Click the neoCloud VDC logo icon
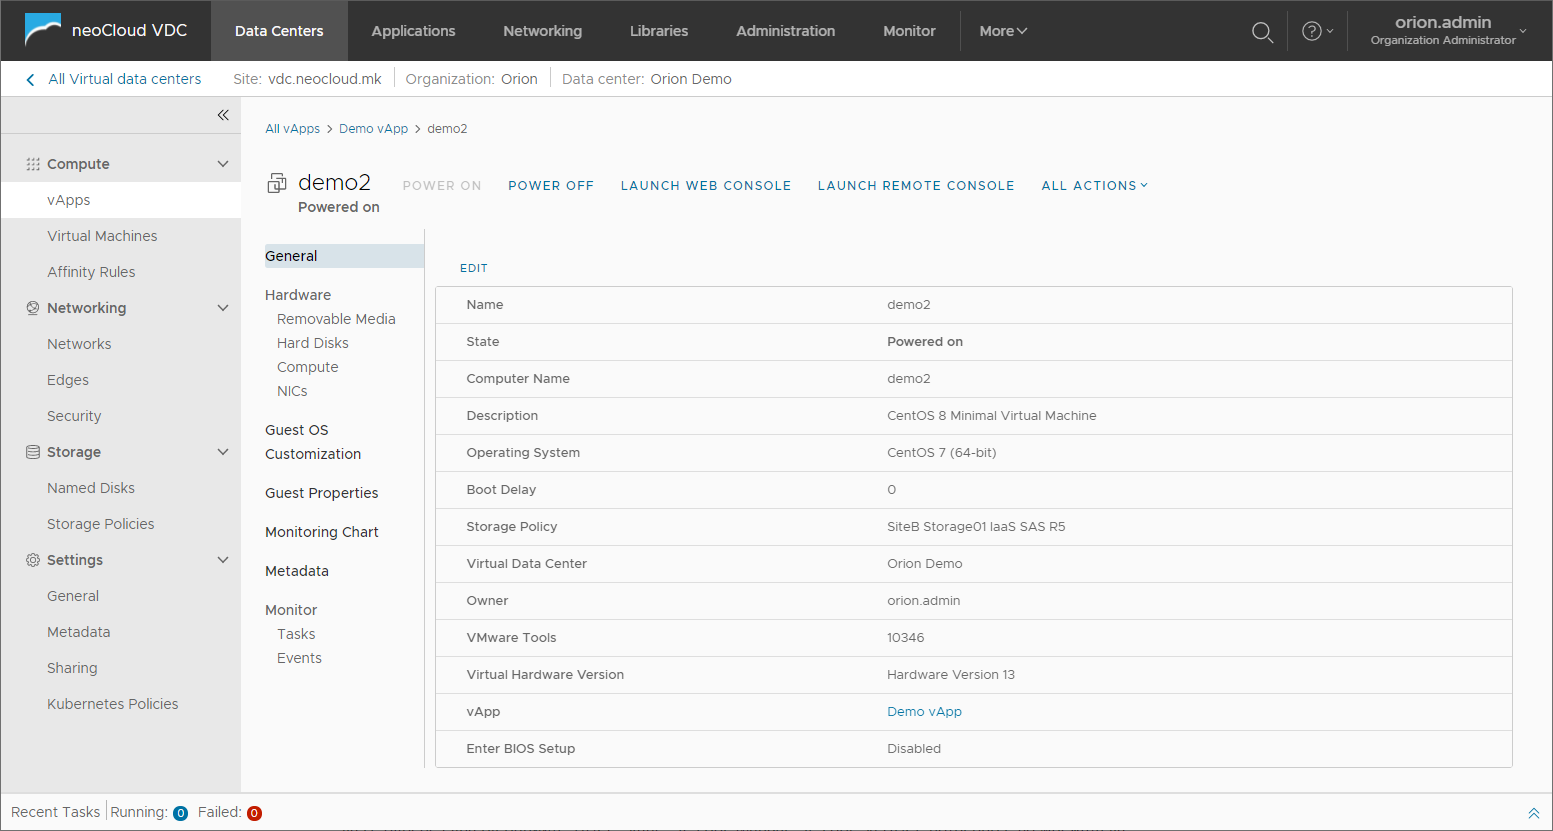This screenshot has height=831, width=1553. (42, 30)
